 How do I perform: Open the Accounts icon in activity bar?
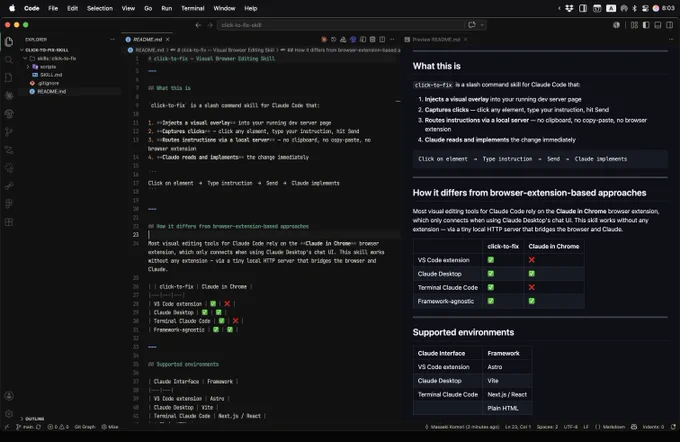click(9, 396)
